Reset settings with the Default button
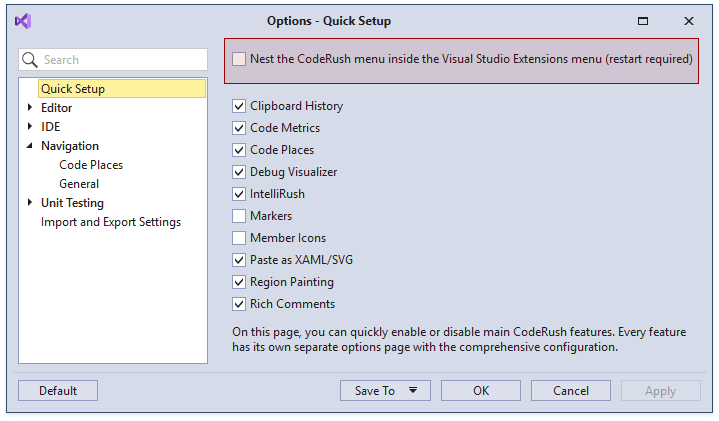Image resolution: width=719 pixels, height=421 pixels. pyautogui.click(x=58, y=391)
